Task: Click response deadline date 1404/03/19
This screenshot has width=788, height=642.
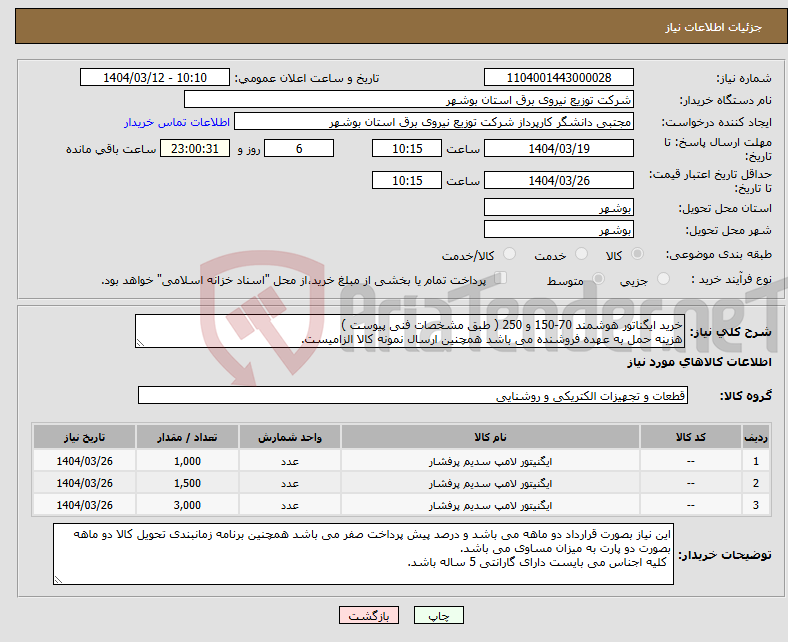Action: pyautogui.click(x=558, y=148)
